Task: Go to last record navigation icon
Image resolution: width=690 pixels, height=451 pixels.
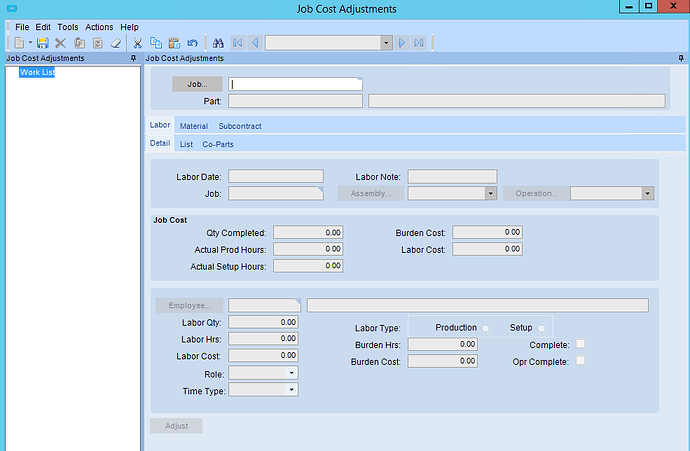Action: pyautogui.click(x=419, y=43)
